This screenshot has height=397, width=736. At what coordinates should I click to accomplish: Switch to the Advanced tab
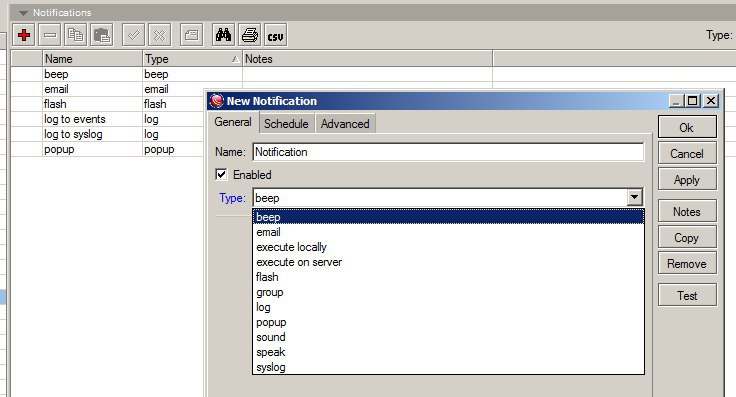tap(345, 124)
